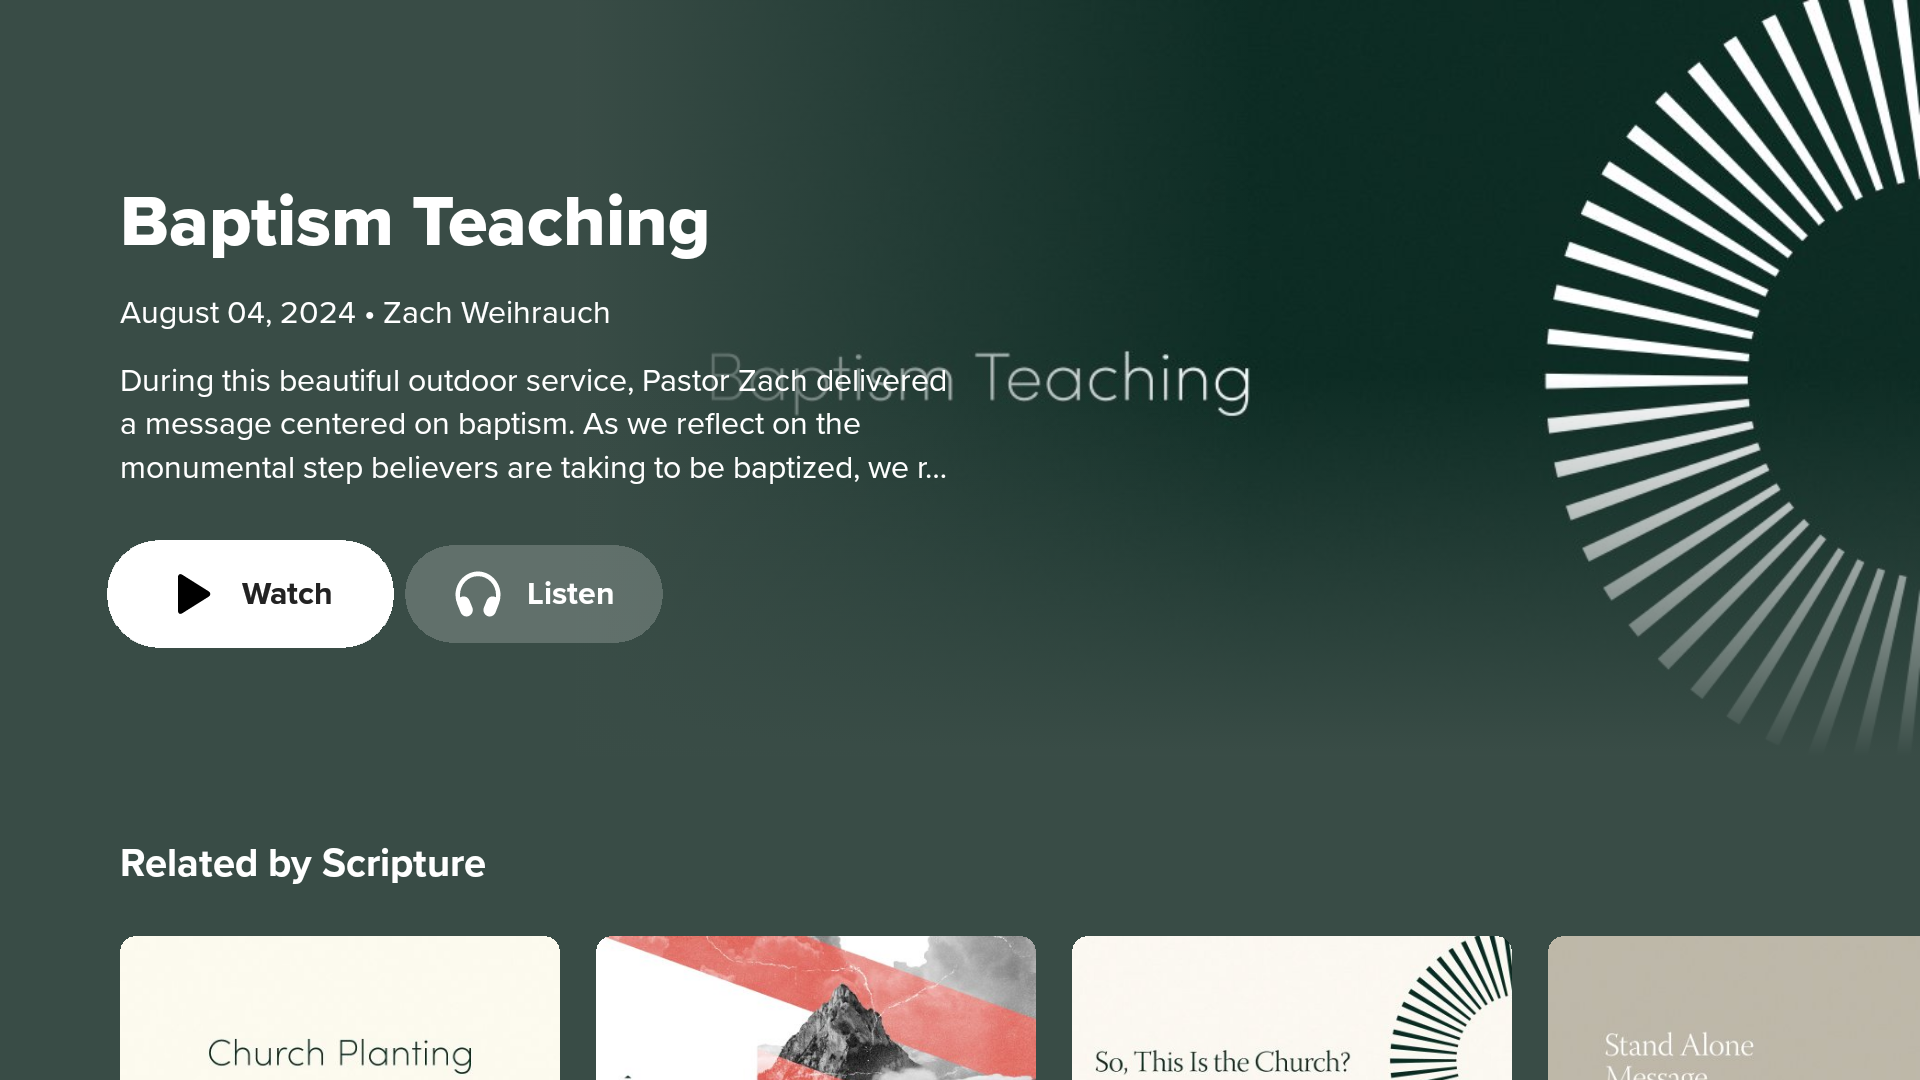Click the play triangle icon on Watch
This screenshot has height=1080, width=1920.
(193, 594)
